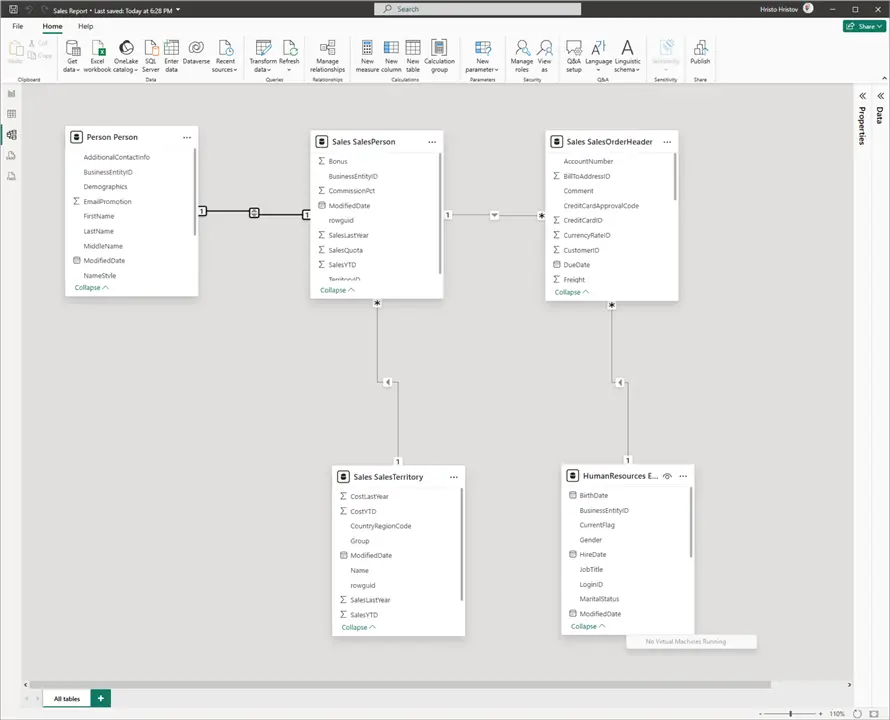Open the Help ribbon tab
Image resolution: width=890 pixels, height=720 pixels.
pos(86,26)
